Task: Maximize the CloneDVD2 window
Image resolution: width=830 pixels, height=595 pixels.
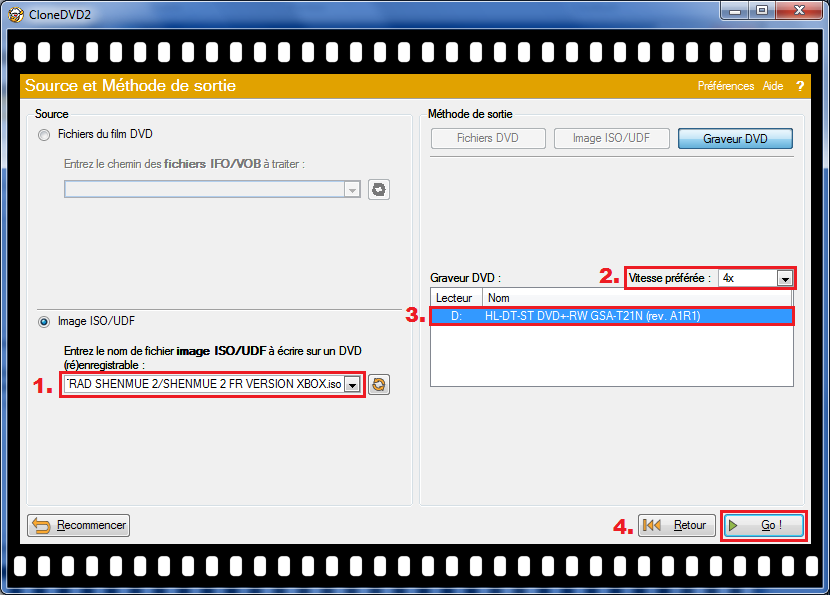Action: pyautogui.click(x=762, y=11)
